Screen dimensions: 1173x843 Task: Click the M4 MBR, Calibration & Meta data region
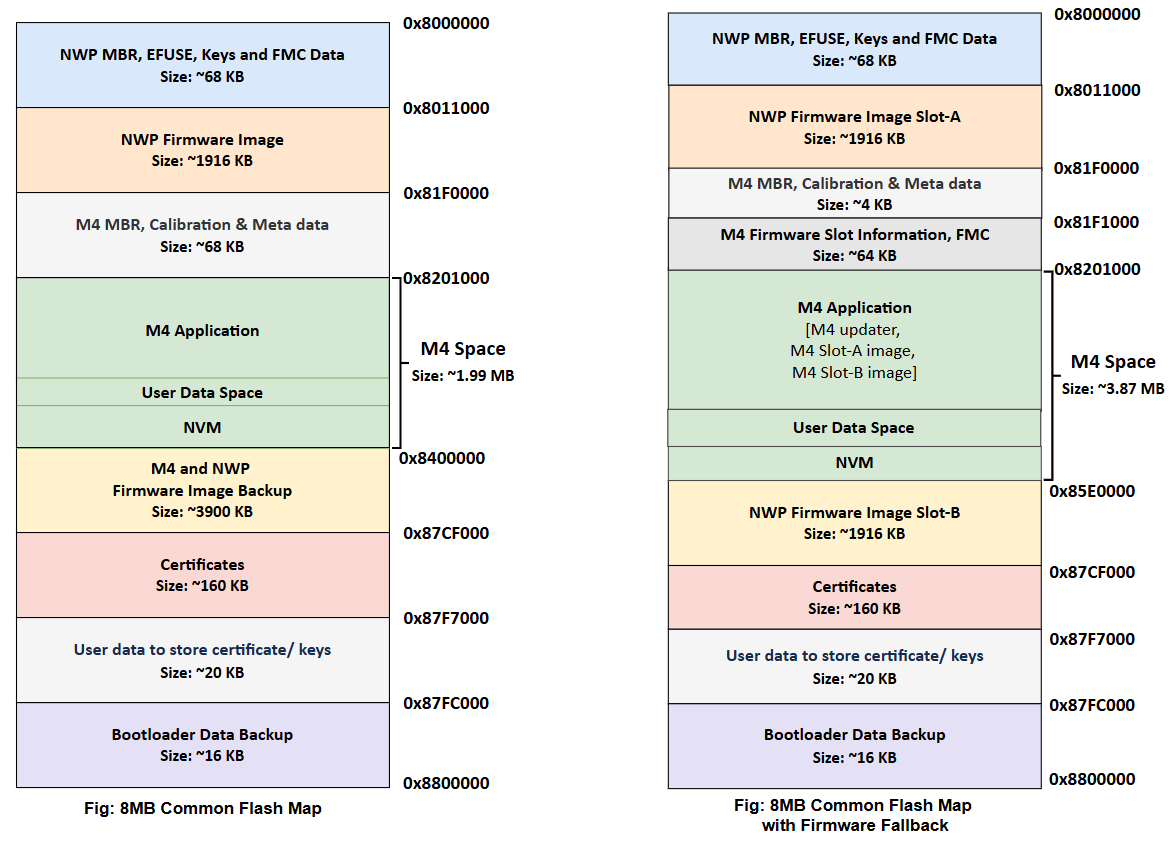pyautogui.click(x=854, y=193)
